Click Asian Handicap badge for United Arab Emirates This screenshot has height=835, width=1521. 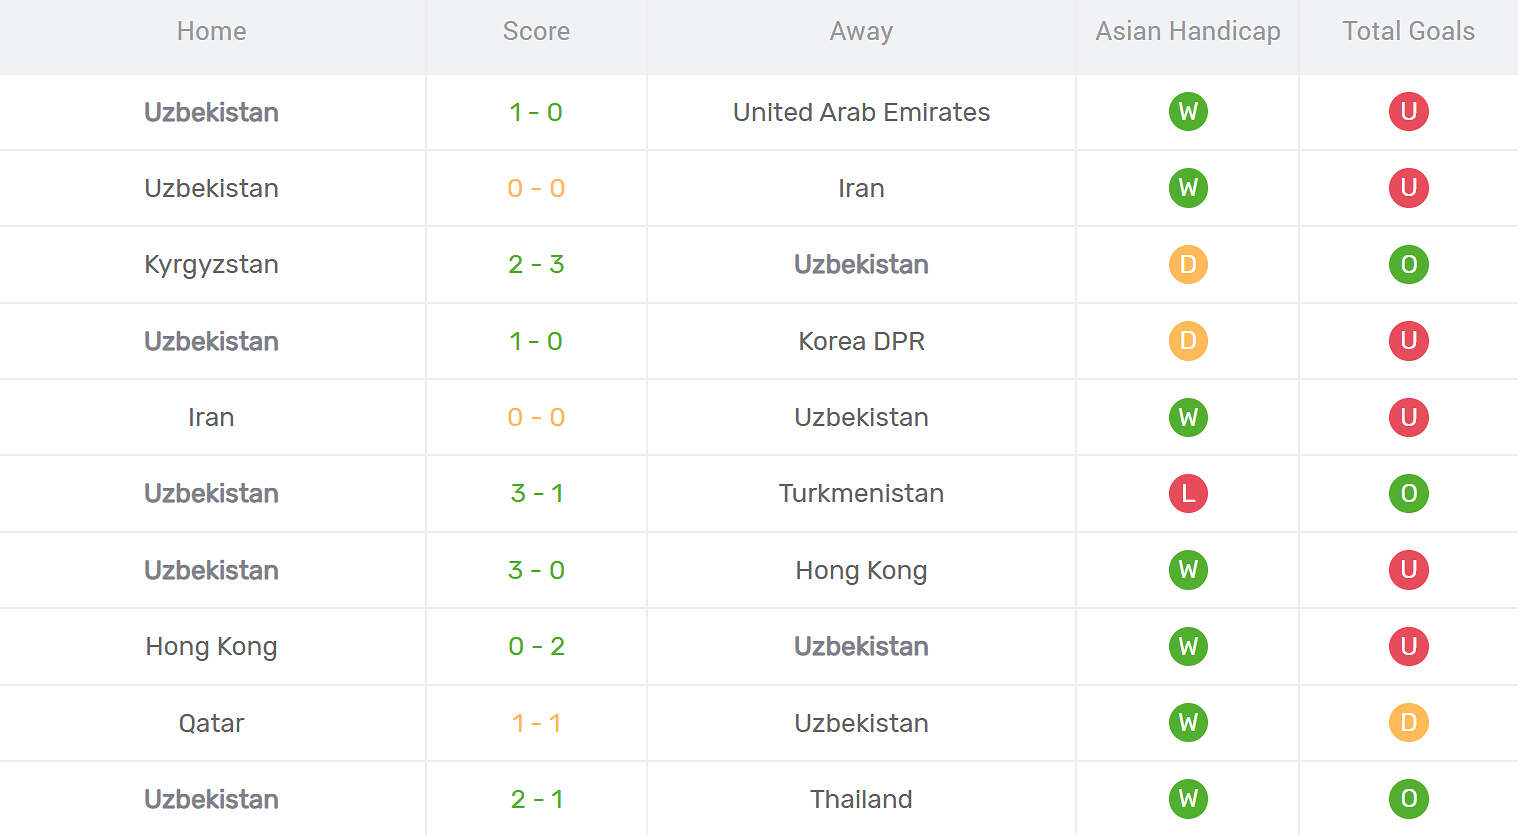point(1188,111)
